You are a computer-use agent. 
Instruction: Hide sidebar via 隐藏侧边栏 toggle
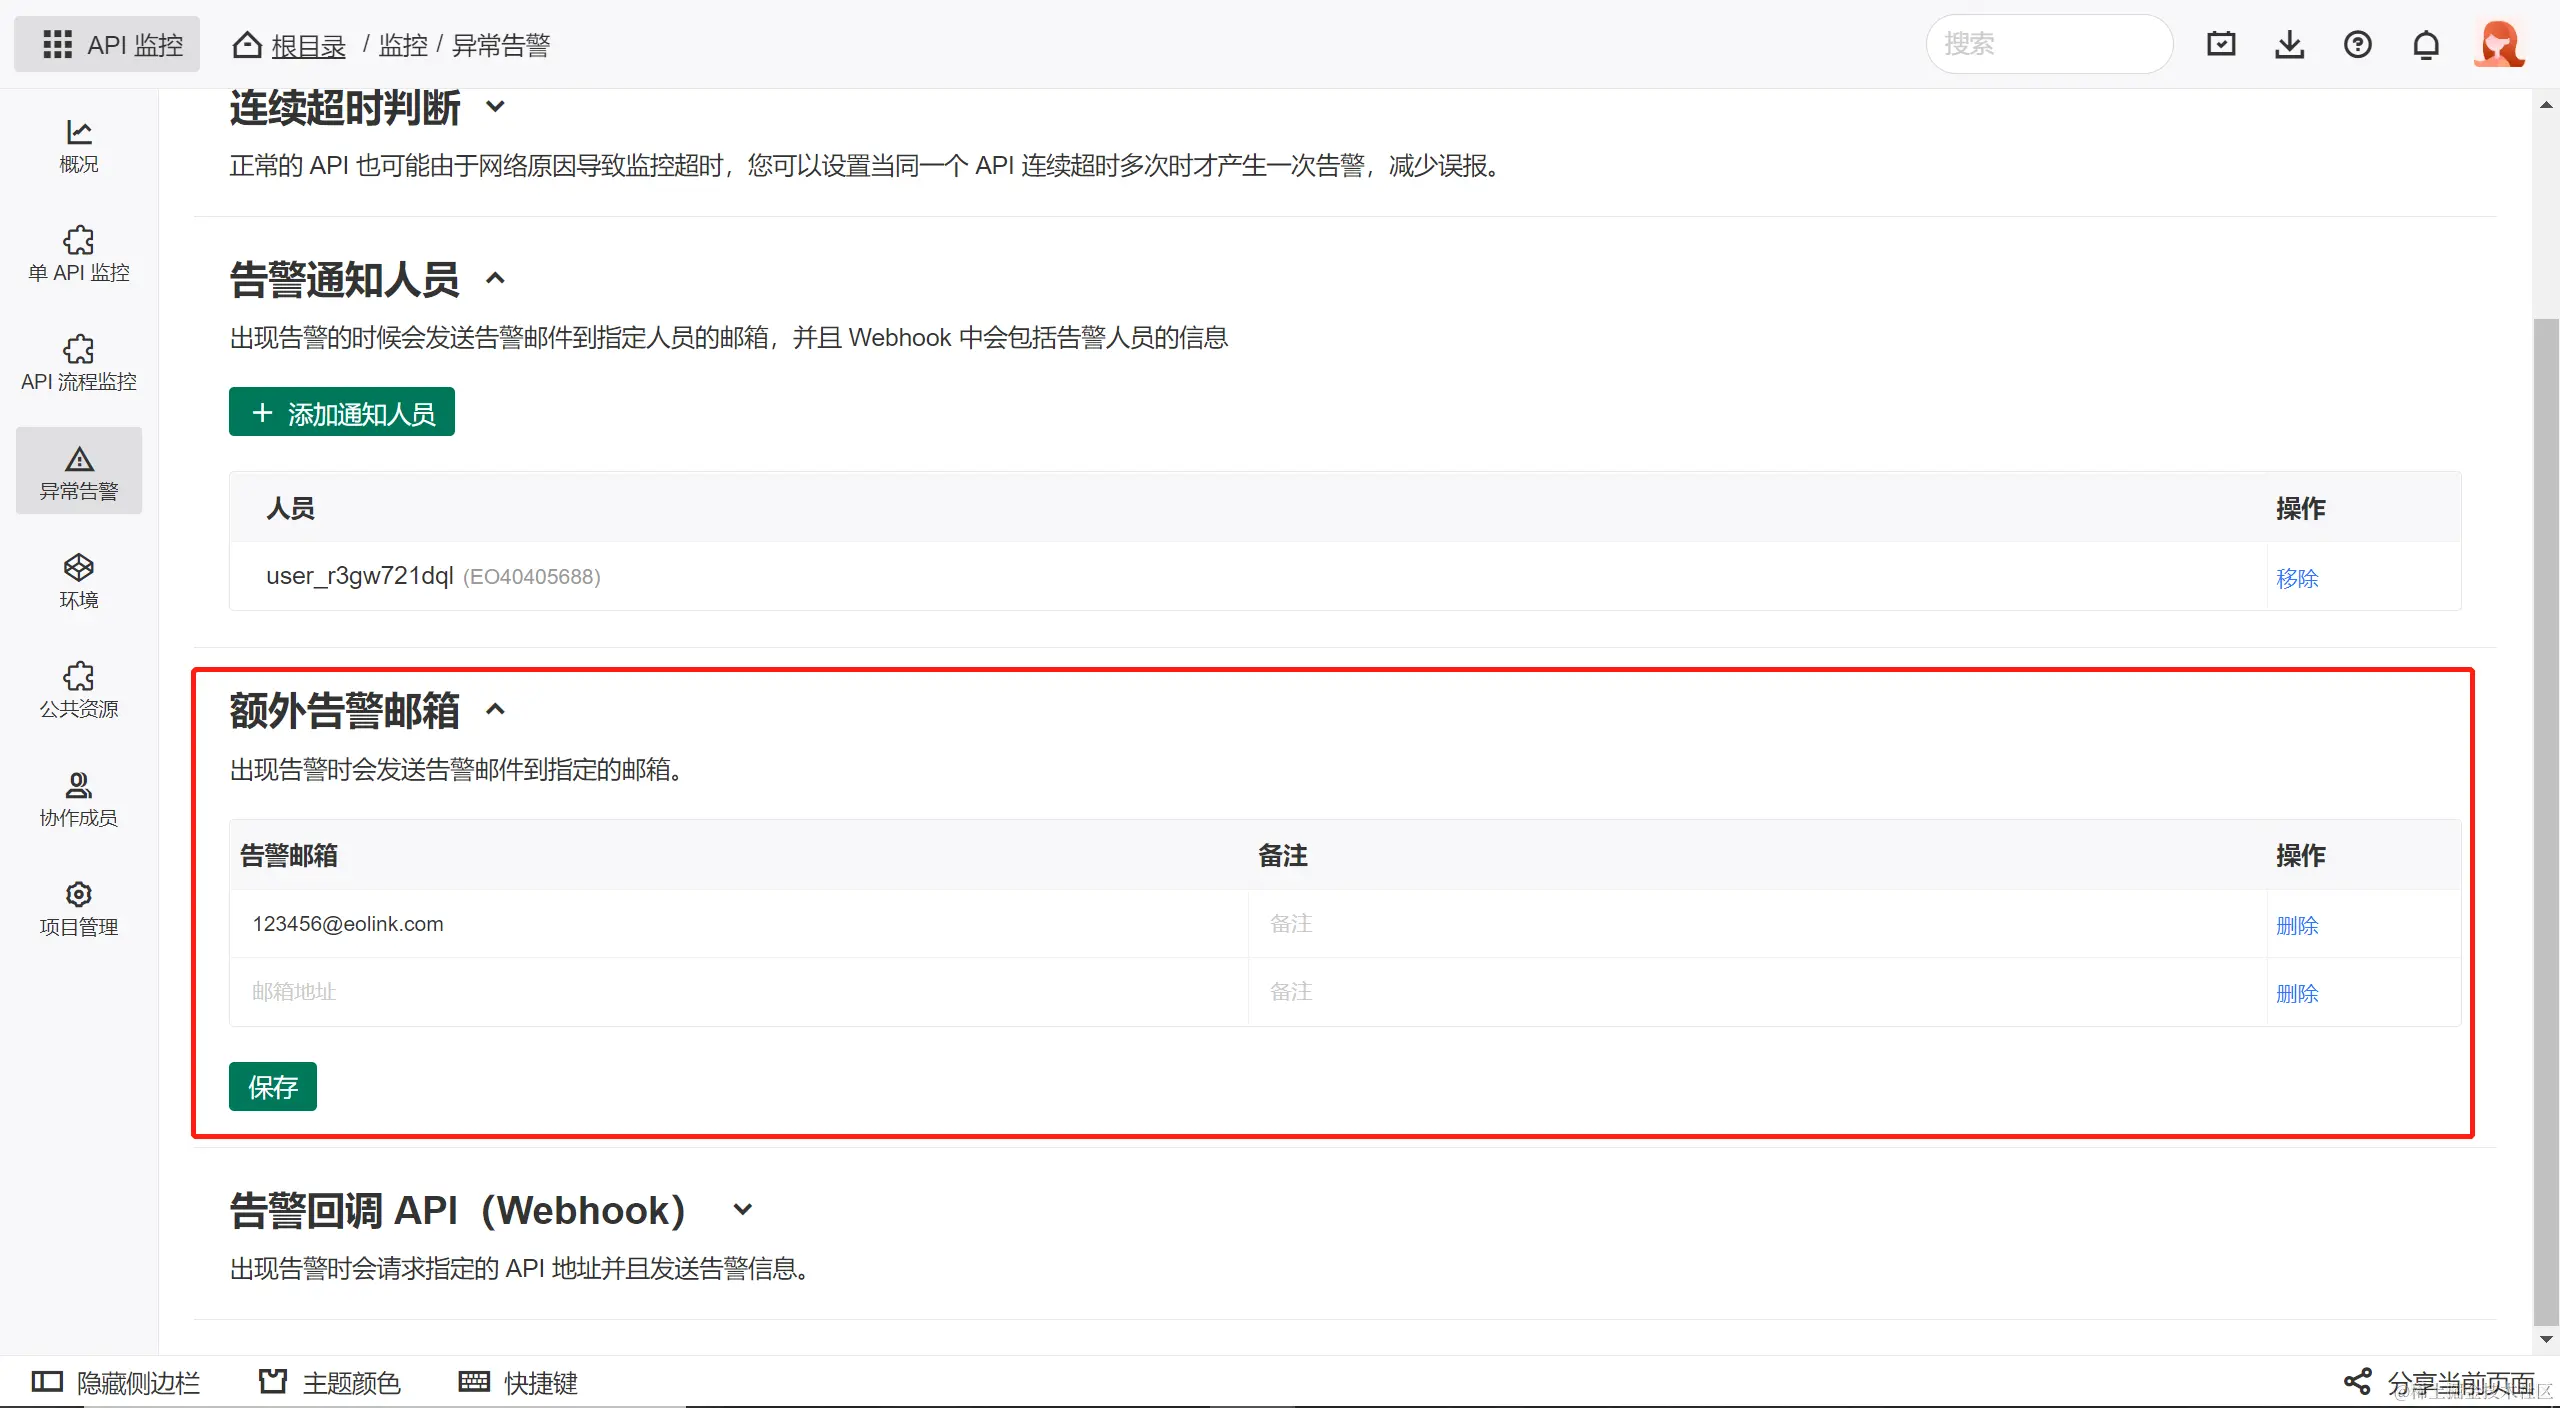click(x=116, y=1382)
